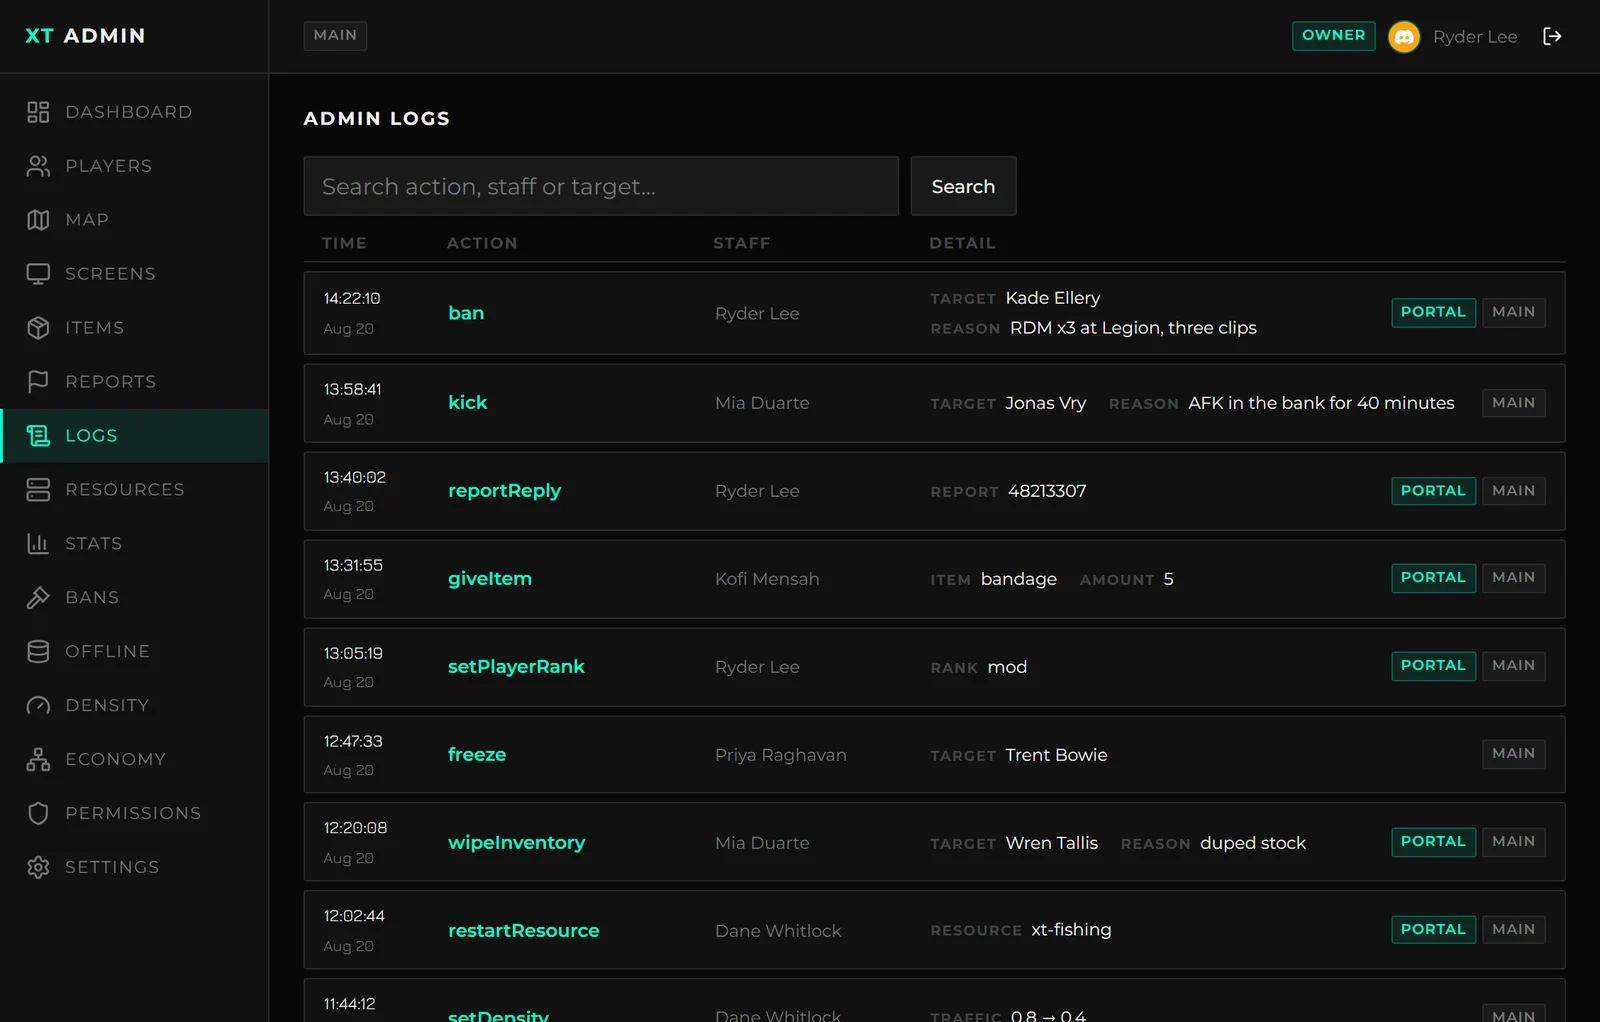This screenshot has width=1600, height=1022.
Task: Click PORTAL badge on reportReply row
Action: [1433, 491]
